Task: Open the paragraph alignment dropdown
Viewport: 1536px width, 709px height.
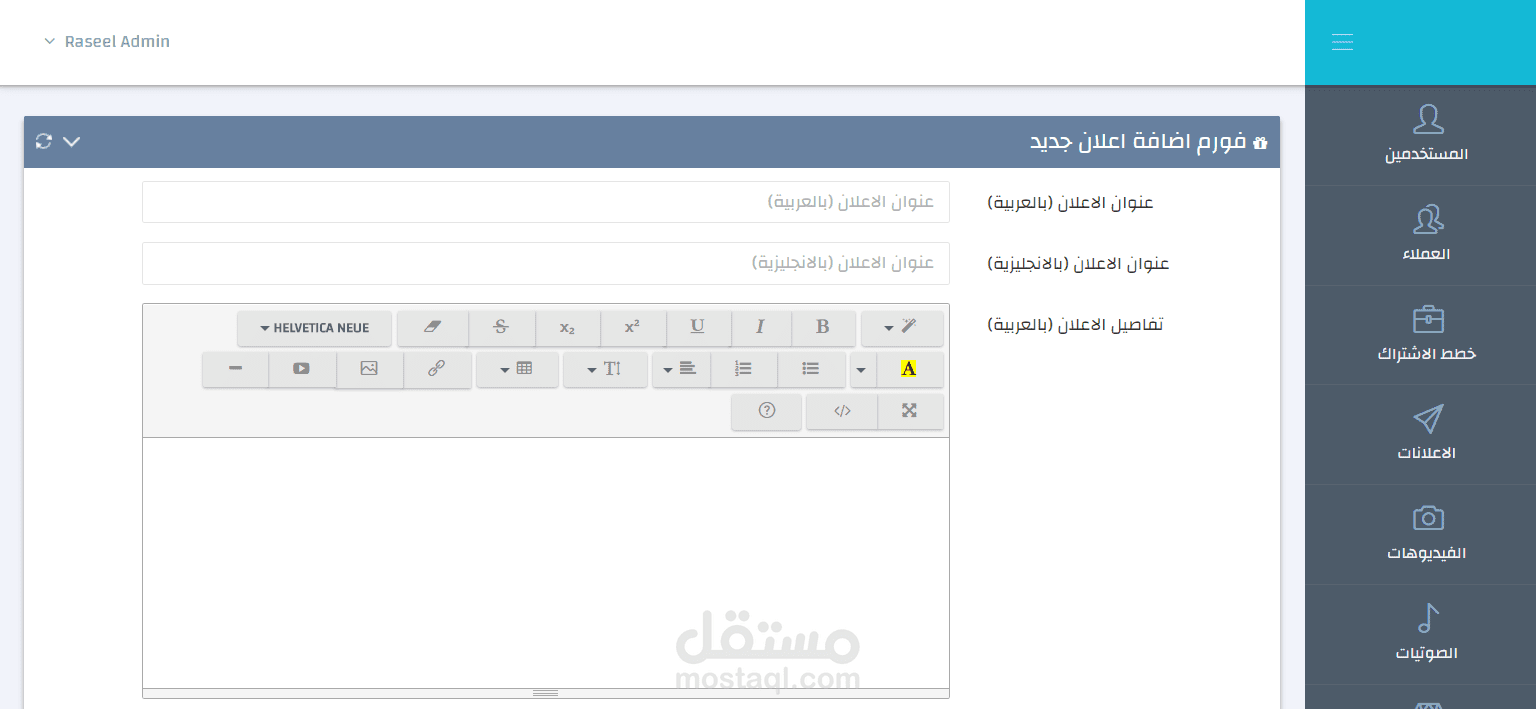Action: click(681, 368)
